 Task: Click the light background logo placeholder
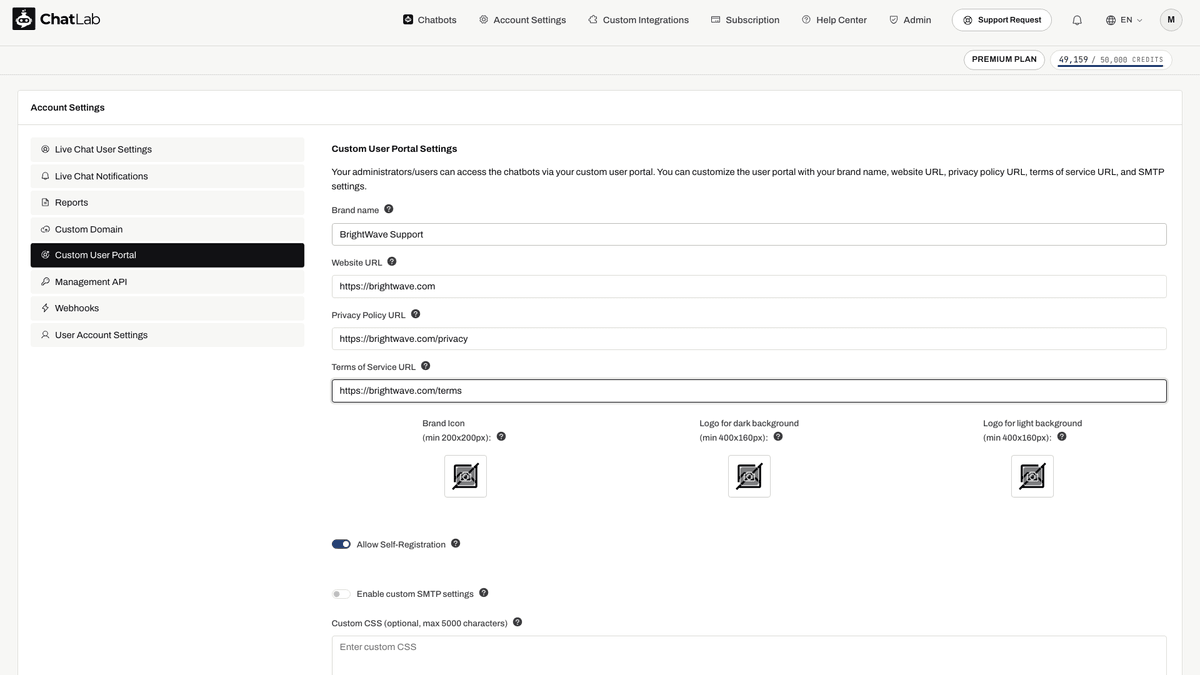[x=1032, y=476]
